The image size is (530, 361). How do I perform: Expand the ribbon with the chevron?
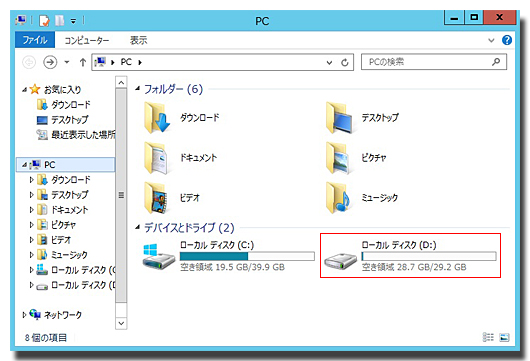click(491, 41)
